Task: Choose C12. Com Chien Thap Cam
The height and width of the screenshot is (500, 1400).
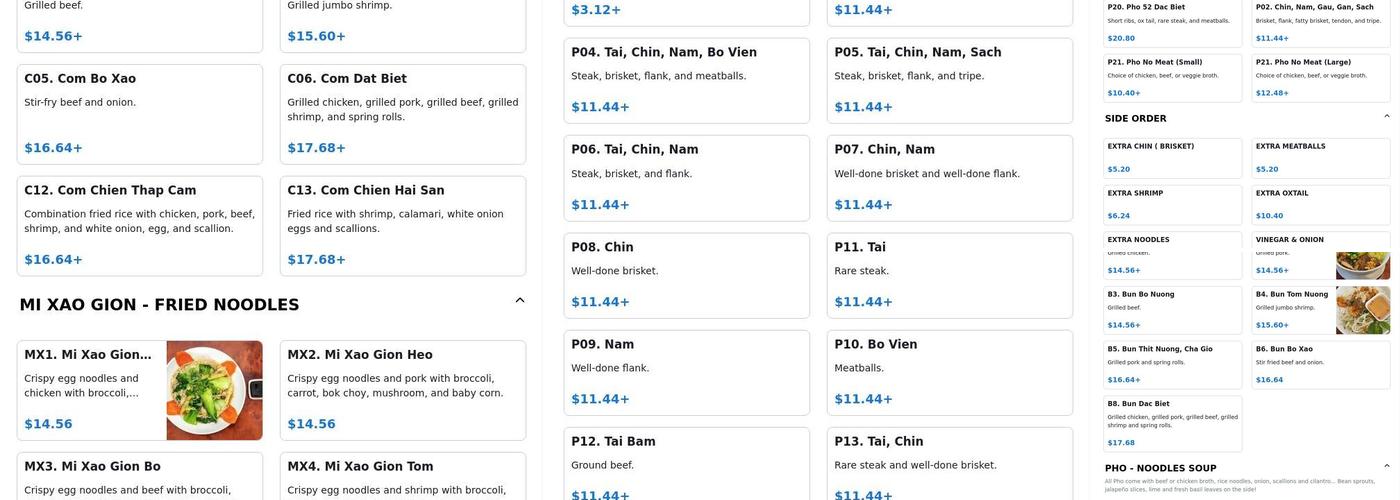Action: pyautogui.click(x=140, y=225)
